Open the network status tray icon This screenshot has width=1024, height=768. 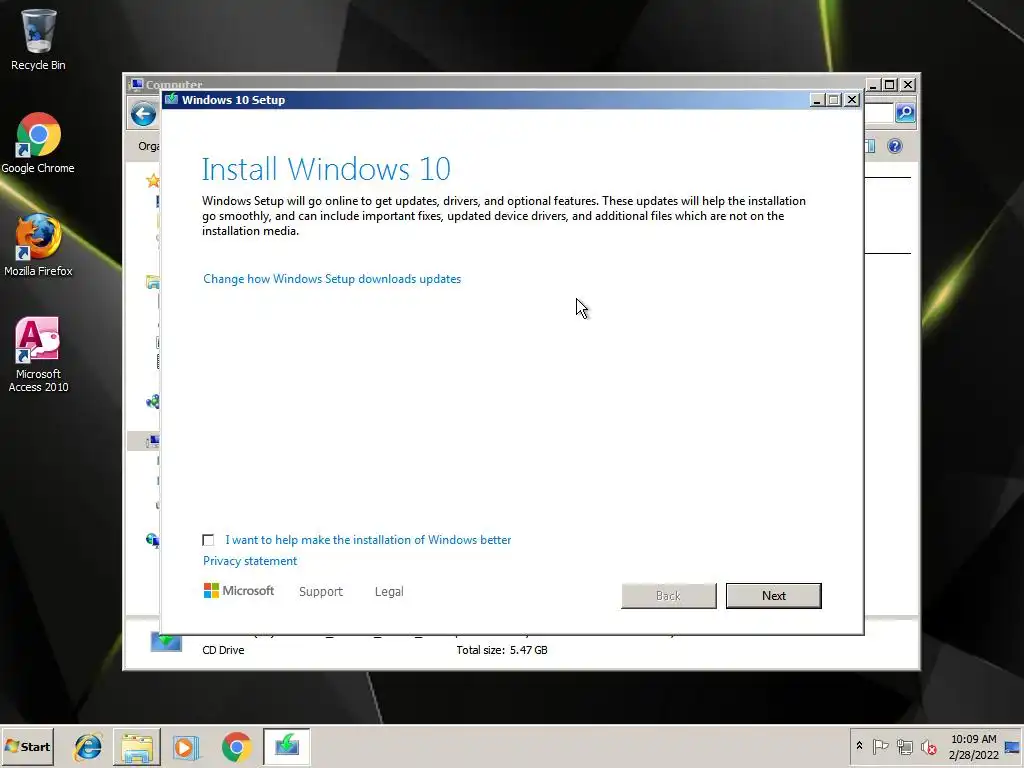pyautogui.click(x=904, y=746)
